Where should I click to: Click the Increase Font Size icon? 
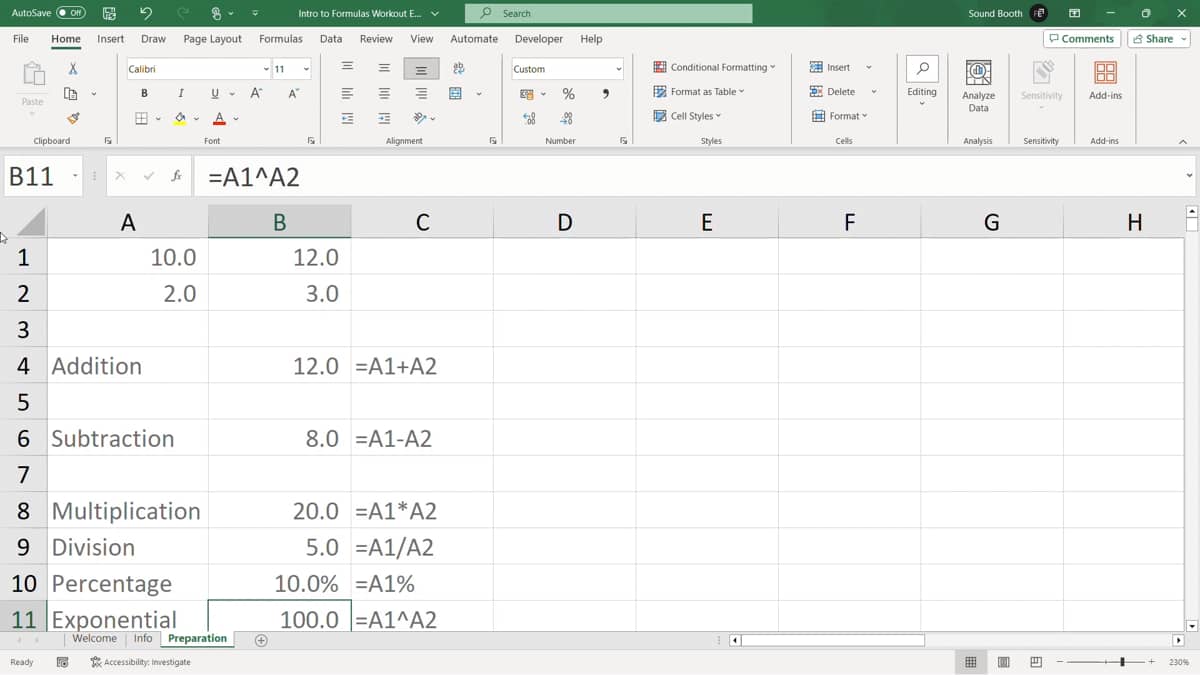click(256, 93)
